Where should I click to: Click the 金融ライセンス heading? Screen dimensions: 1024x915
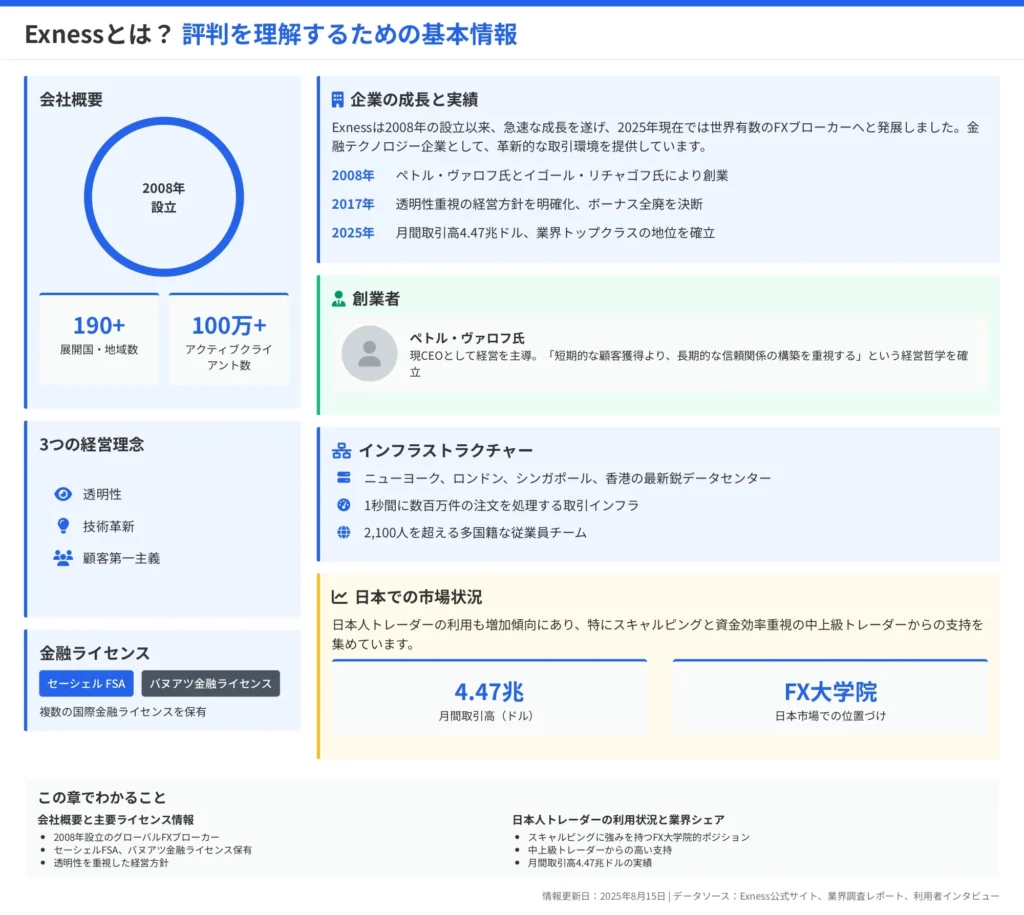[95, 653]
